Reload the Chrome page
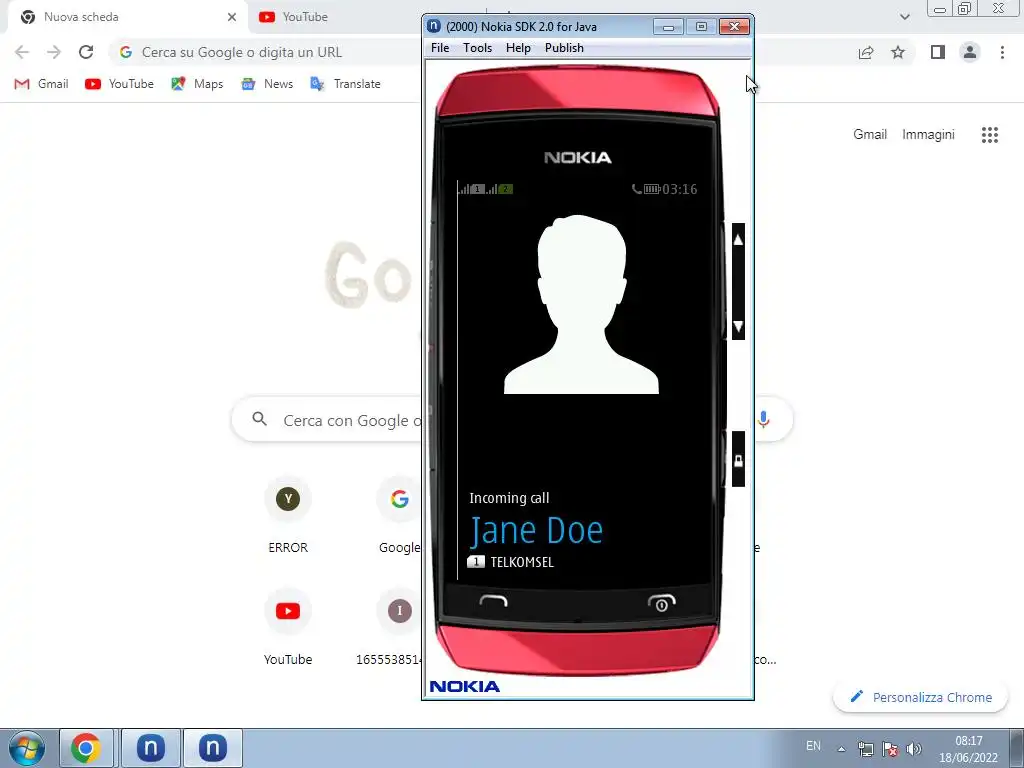 click(86, 52)
